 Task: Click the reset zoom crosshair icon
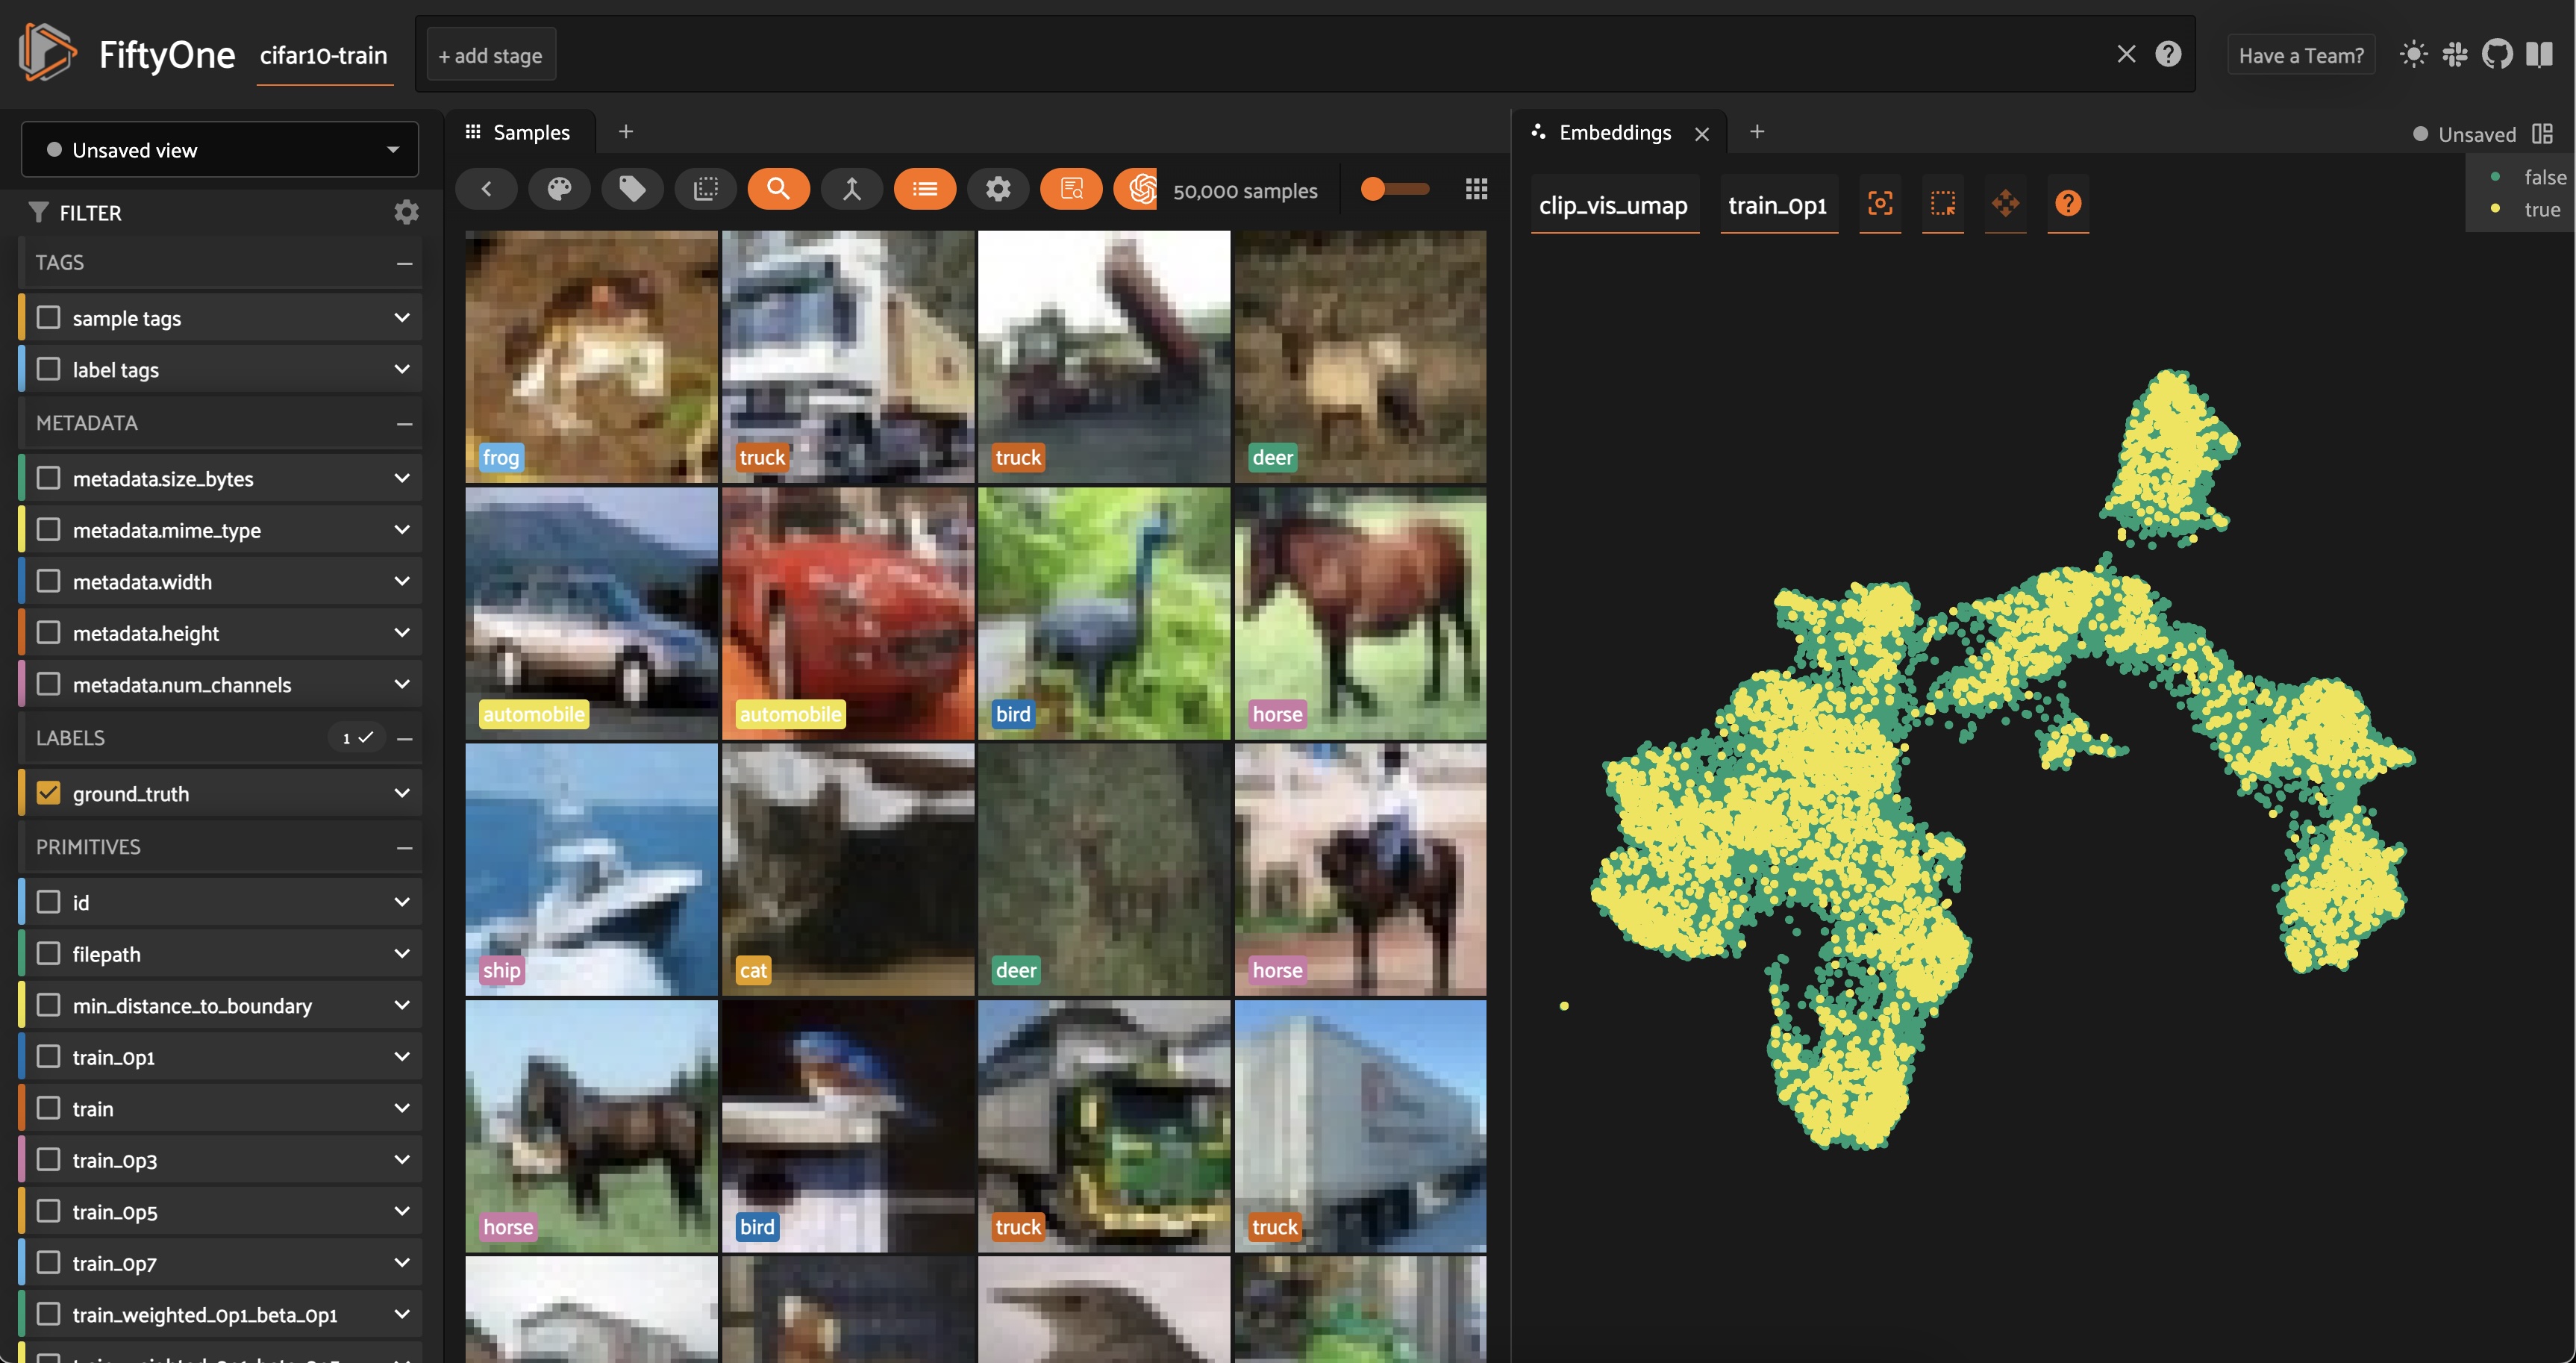(1880, 204)
